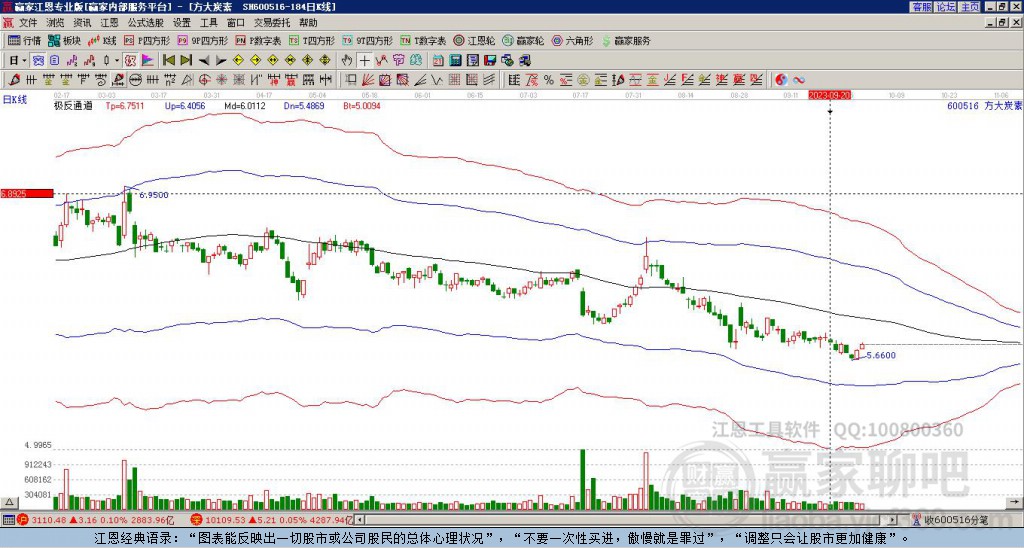Click the 收600516分笔 status entry

956,520
